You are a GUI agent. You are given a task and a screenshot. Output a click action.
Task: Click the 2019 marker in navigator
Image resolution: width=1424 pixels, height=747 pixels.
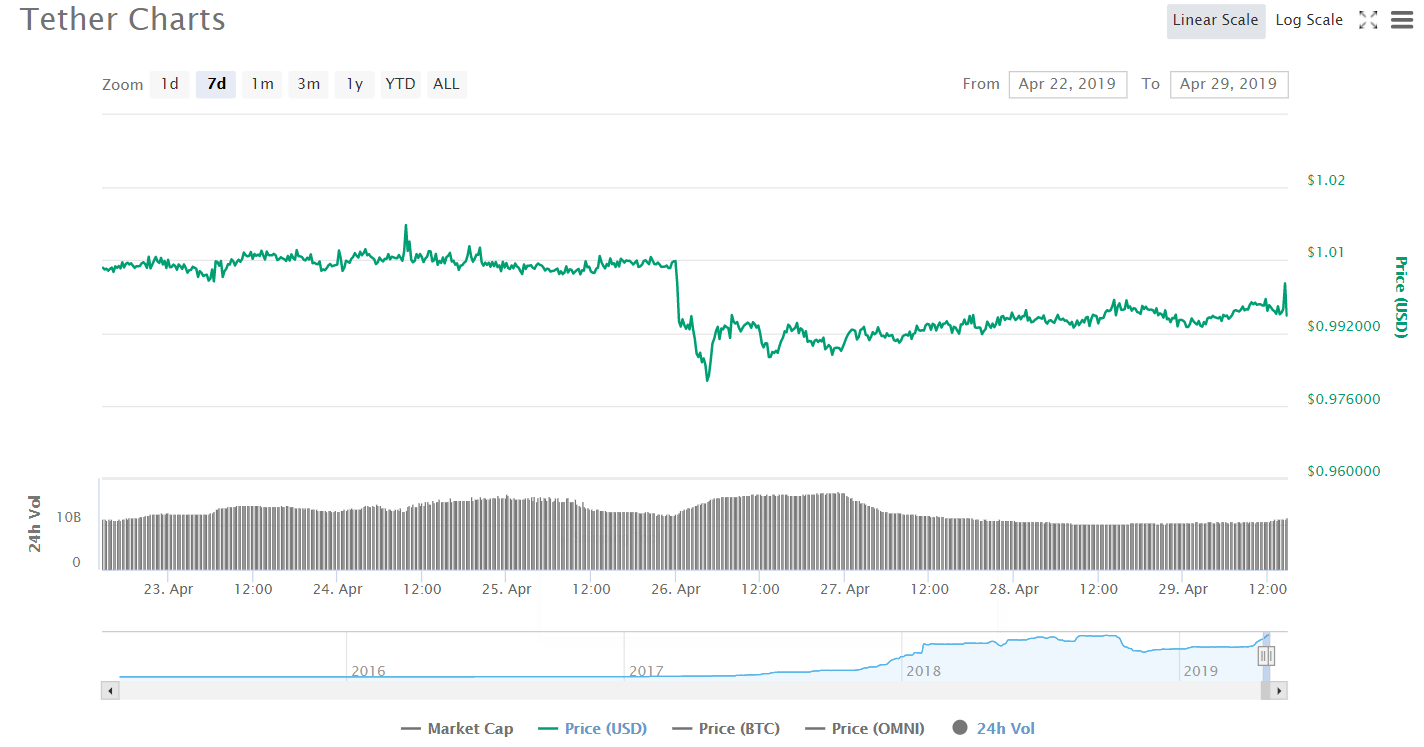click(1201, 671)
